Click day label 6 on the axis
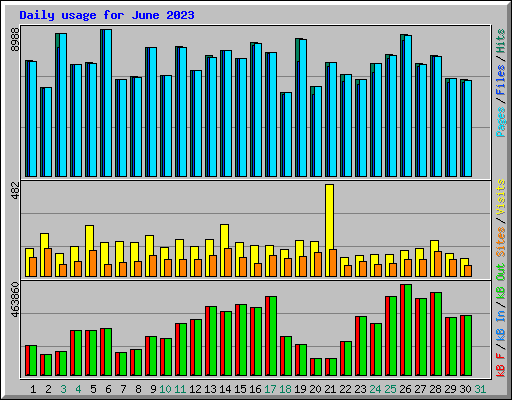Screen dimensions: 512x400 point(108,389)
